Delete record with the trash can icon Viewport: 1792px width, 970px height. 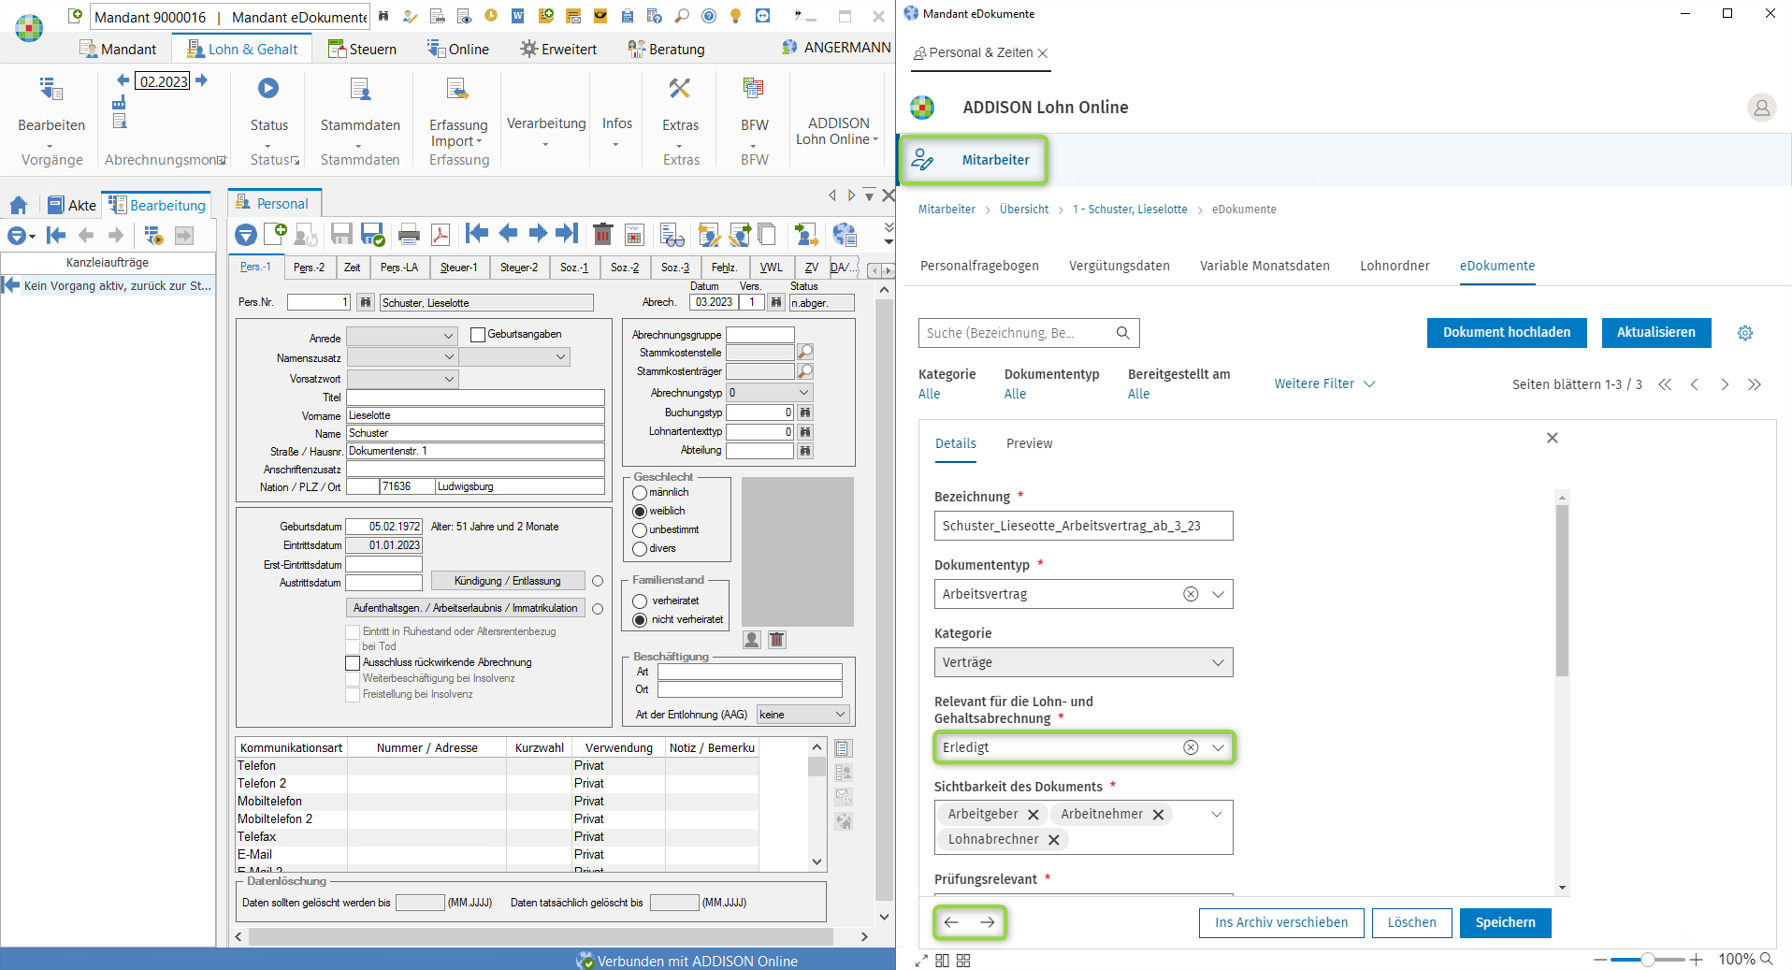[x=602, y=234]
